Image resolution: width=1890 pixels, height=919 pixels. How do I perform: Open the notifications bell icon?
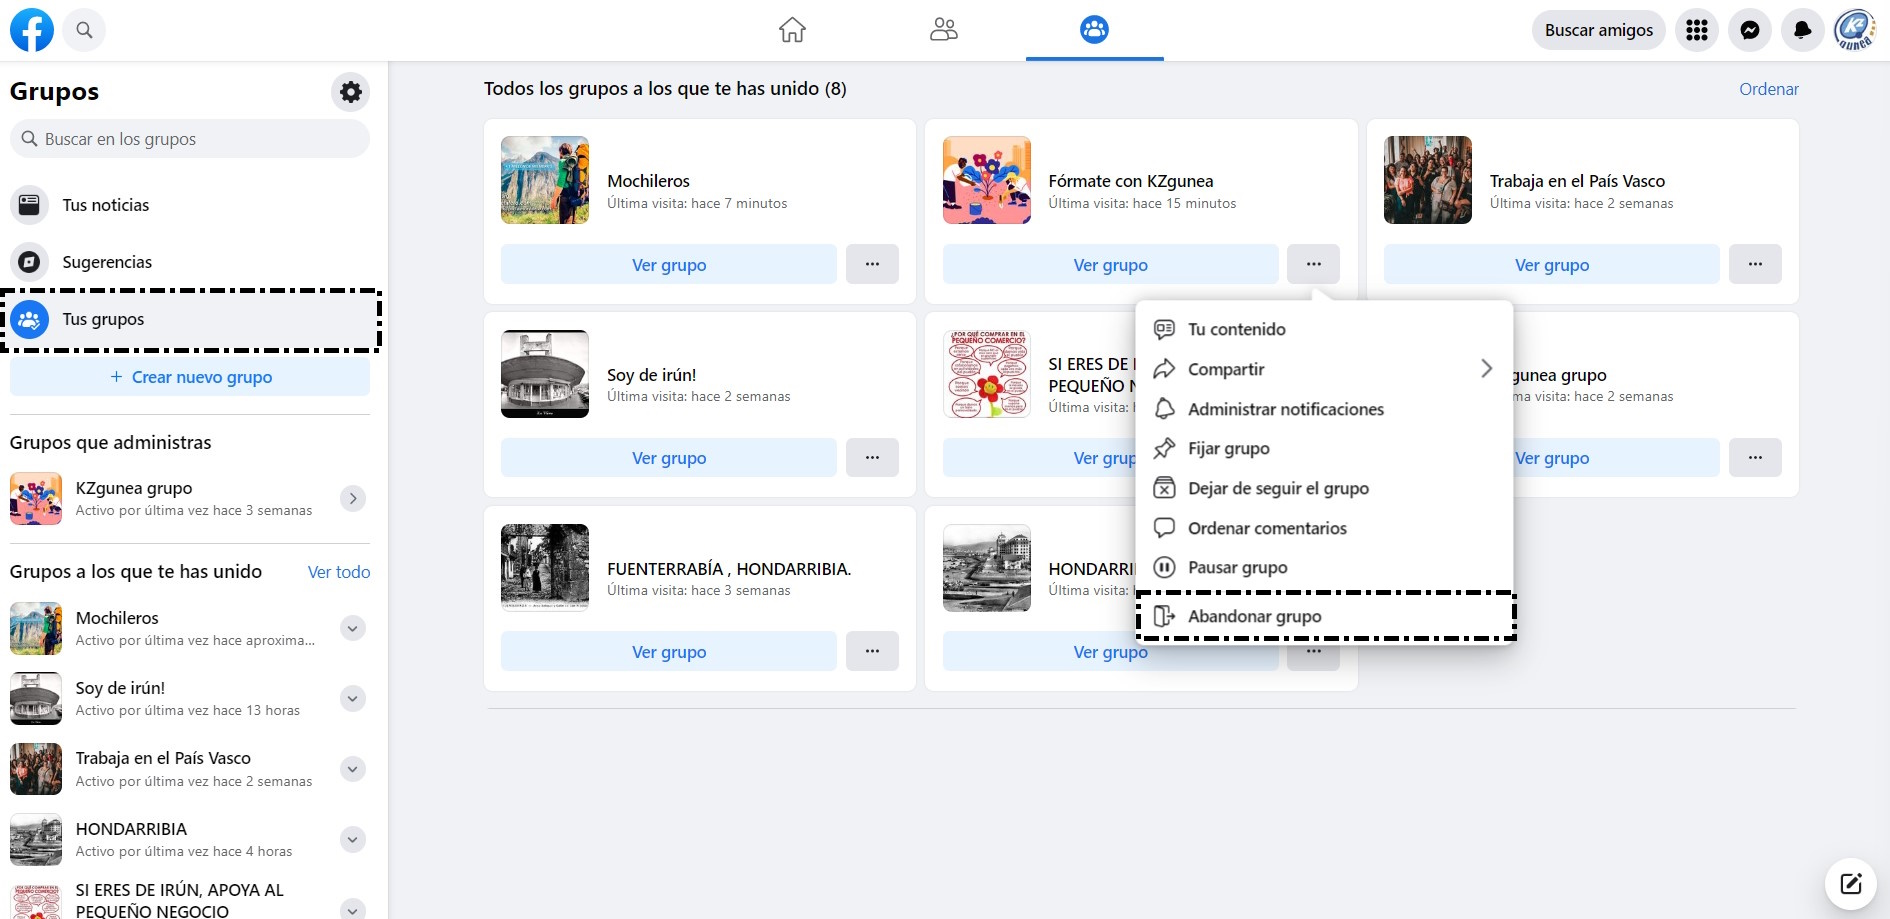pyautogui.click(x=1802, y=30)
